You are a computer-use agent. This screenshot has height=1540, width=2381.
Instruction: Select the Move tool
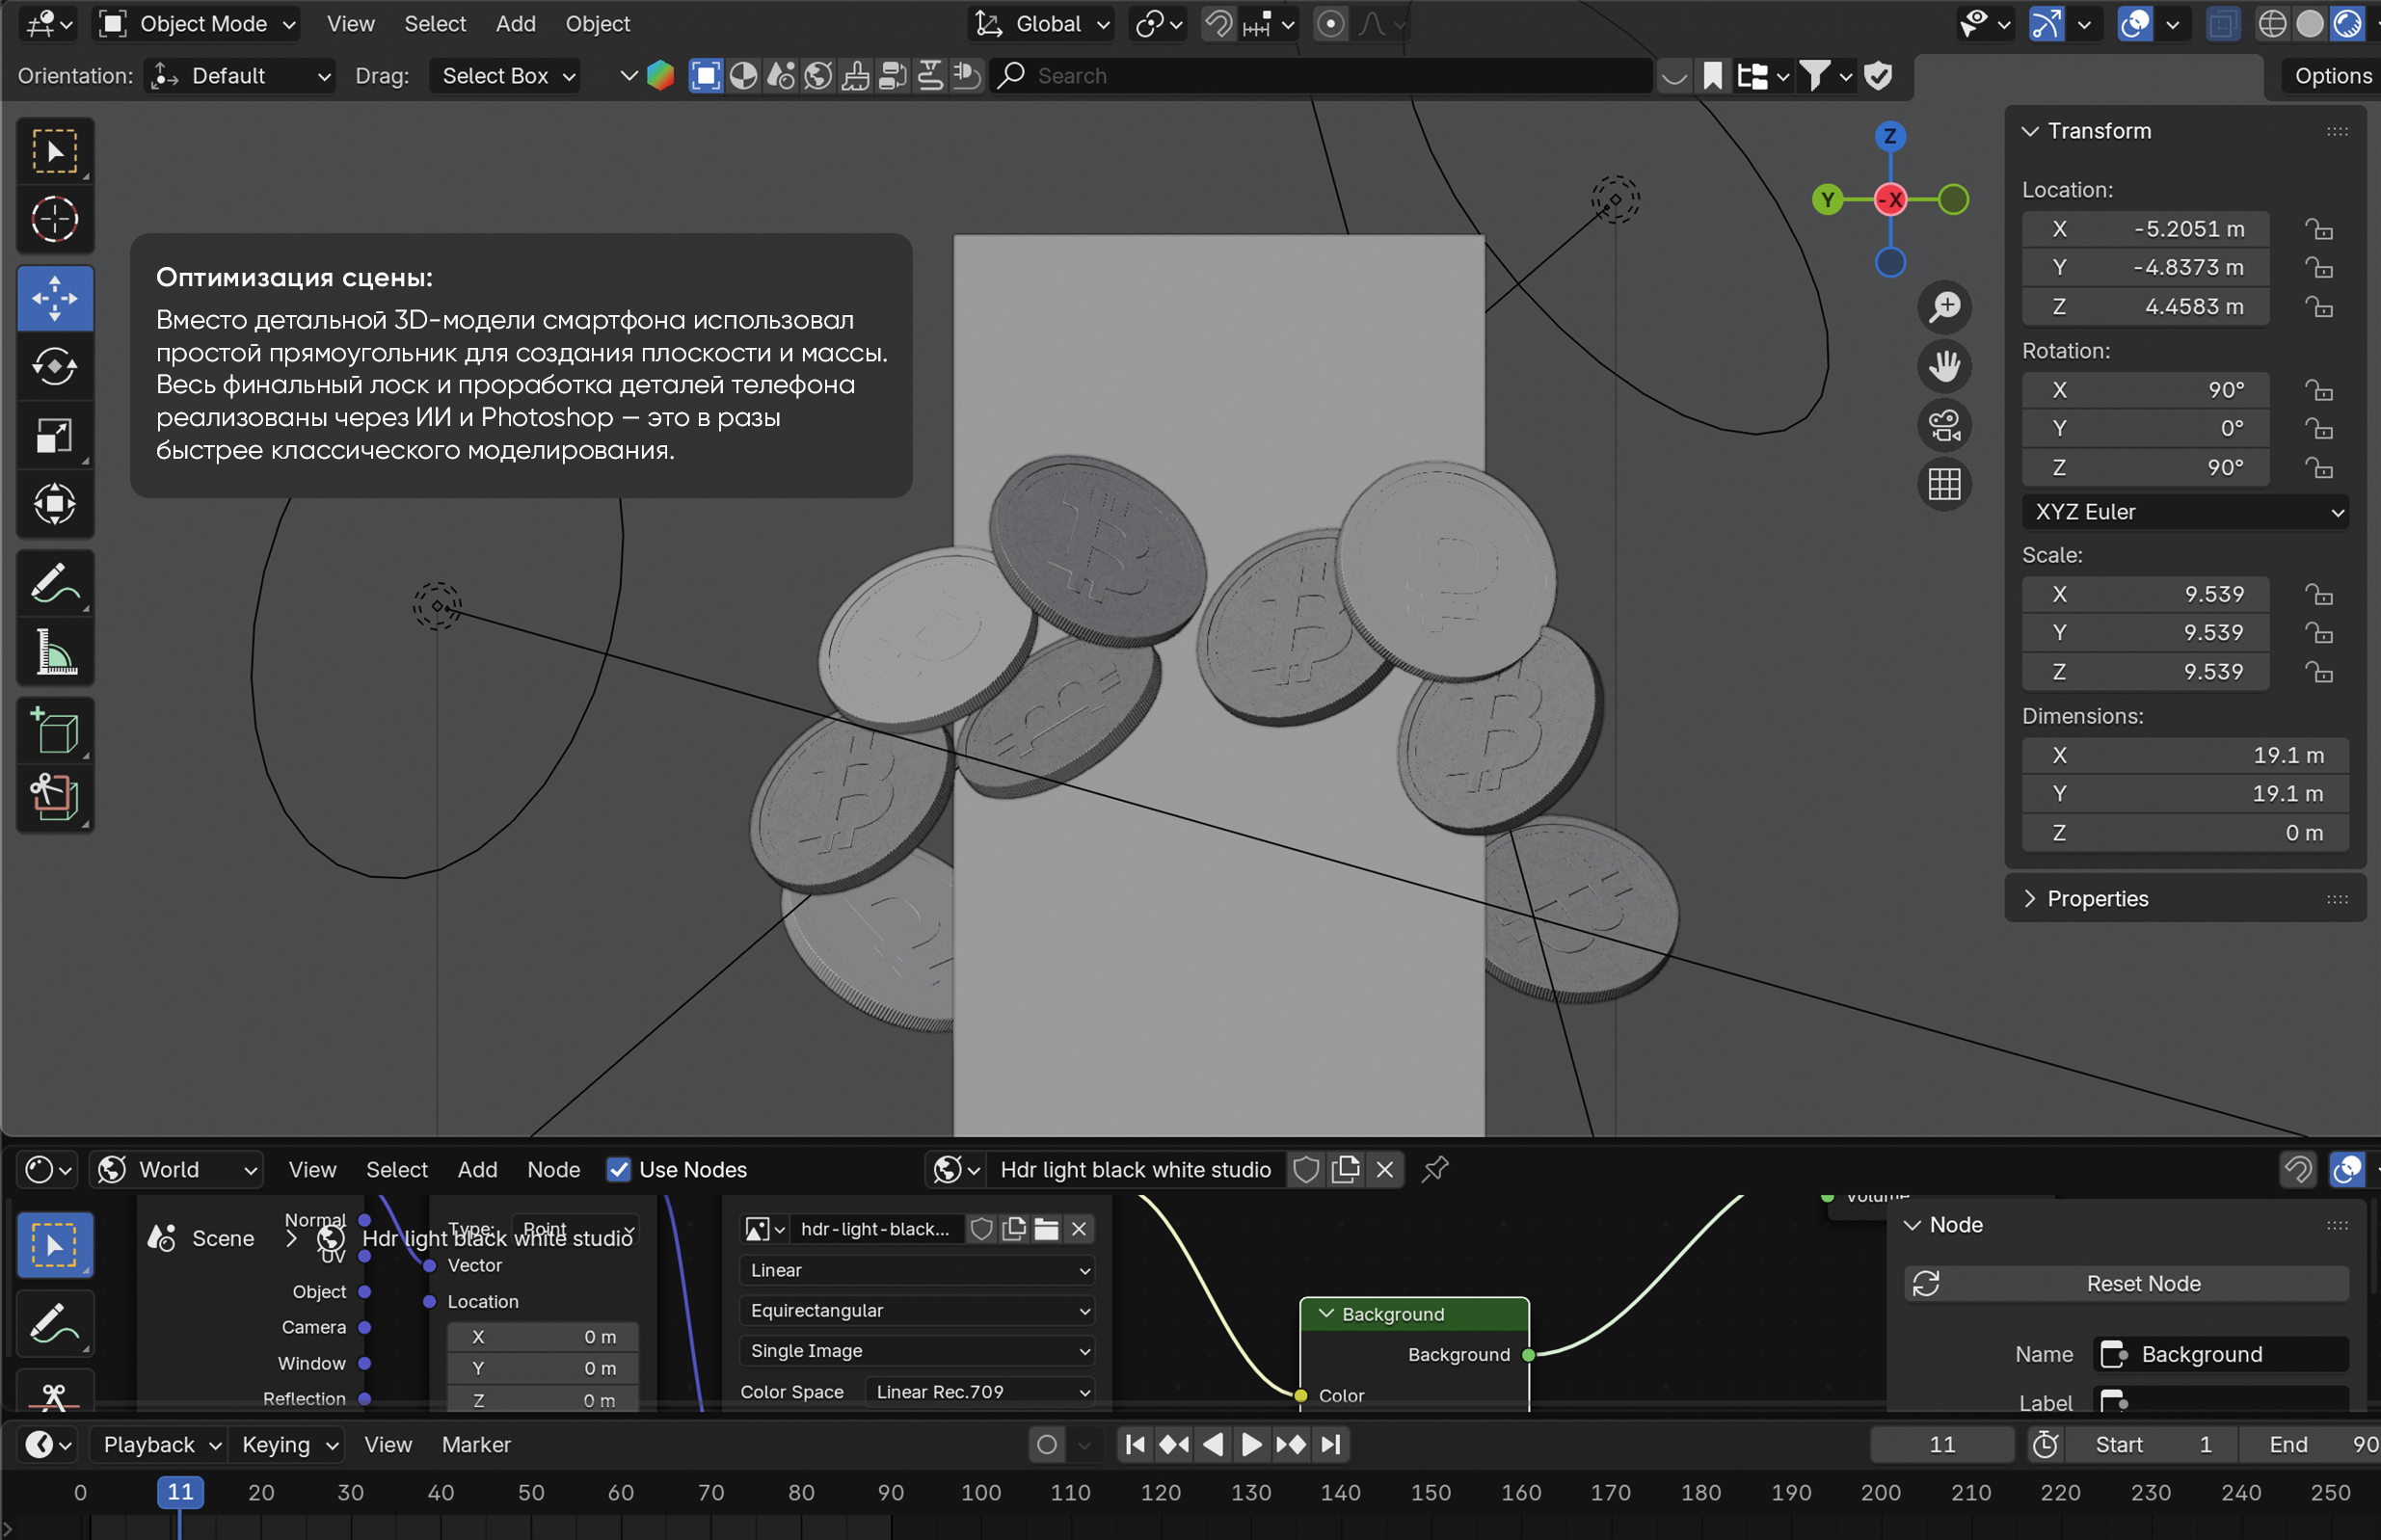[55, 298]
